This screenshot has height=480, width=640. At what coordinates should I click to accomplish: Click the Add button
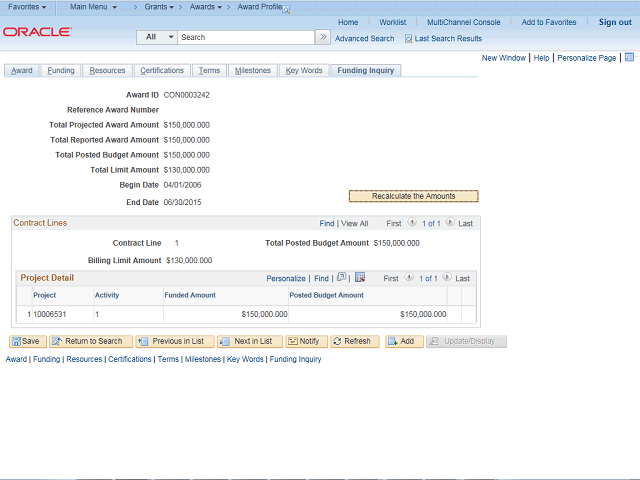tap(404, 341)
